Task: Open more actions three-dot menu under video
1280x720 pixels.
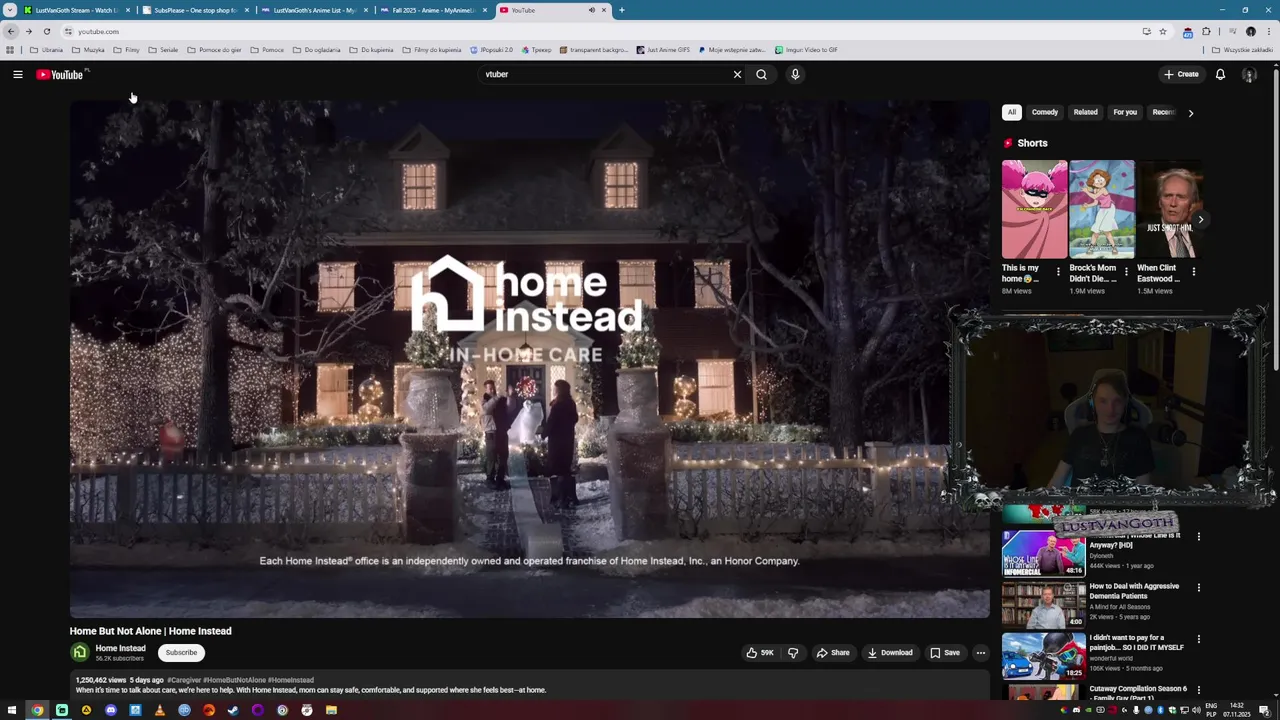Action: click(980, 652)
